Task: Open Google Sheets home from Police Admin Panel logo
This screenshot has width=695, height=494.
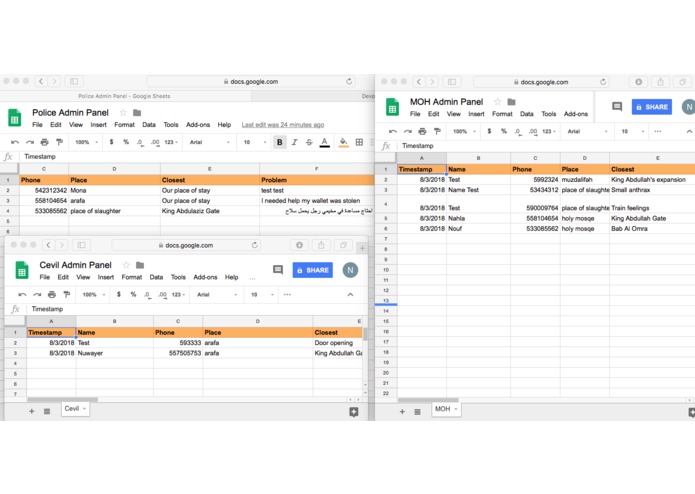Action: tap(15, 118)
